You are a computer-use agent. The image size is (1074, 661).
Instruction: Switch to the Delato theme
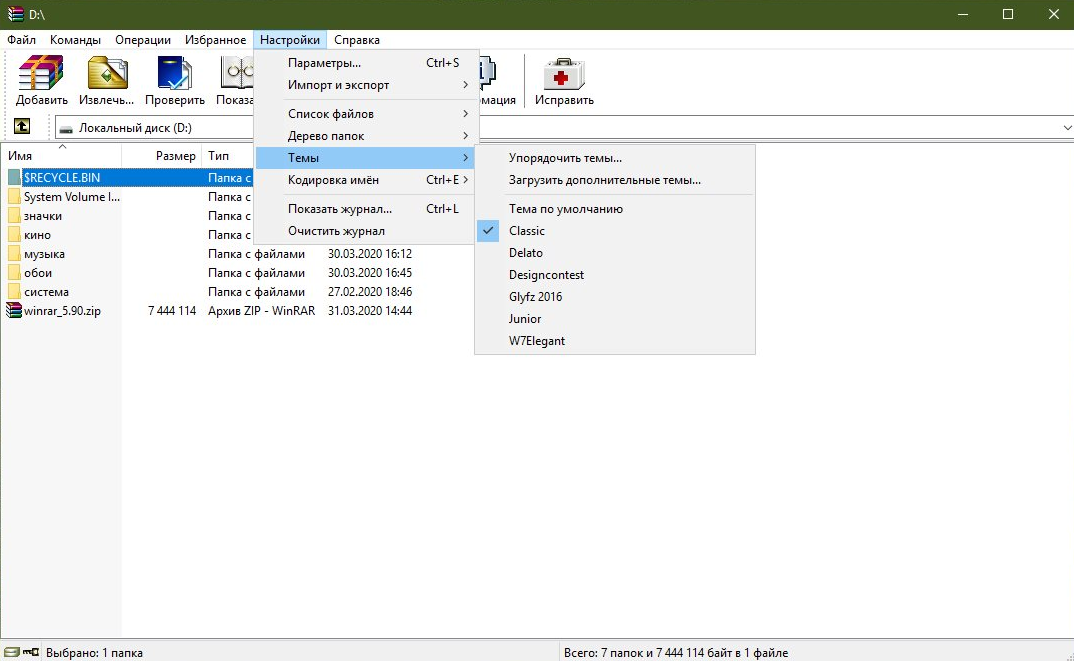pyautogui.click(x=614, y=253)
